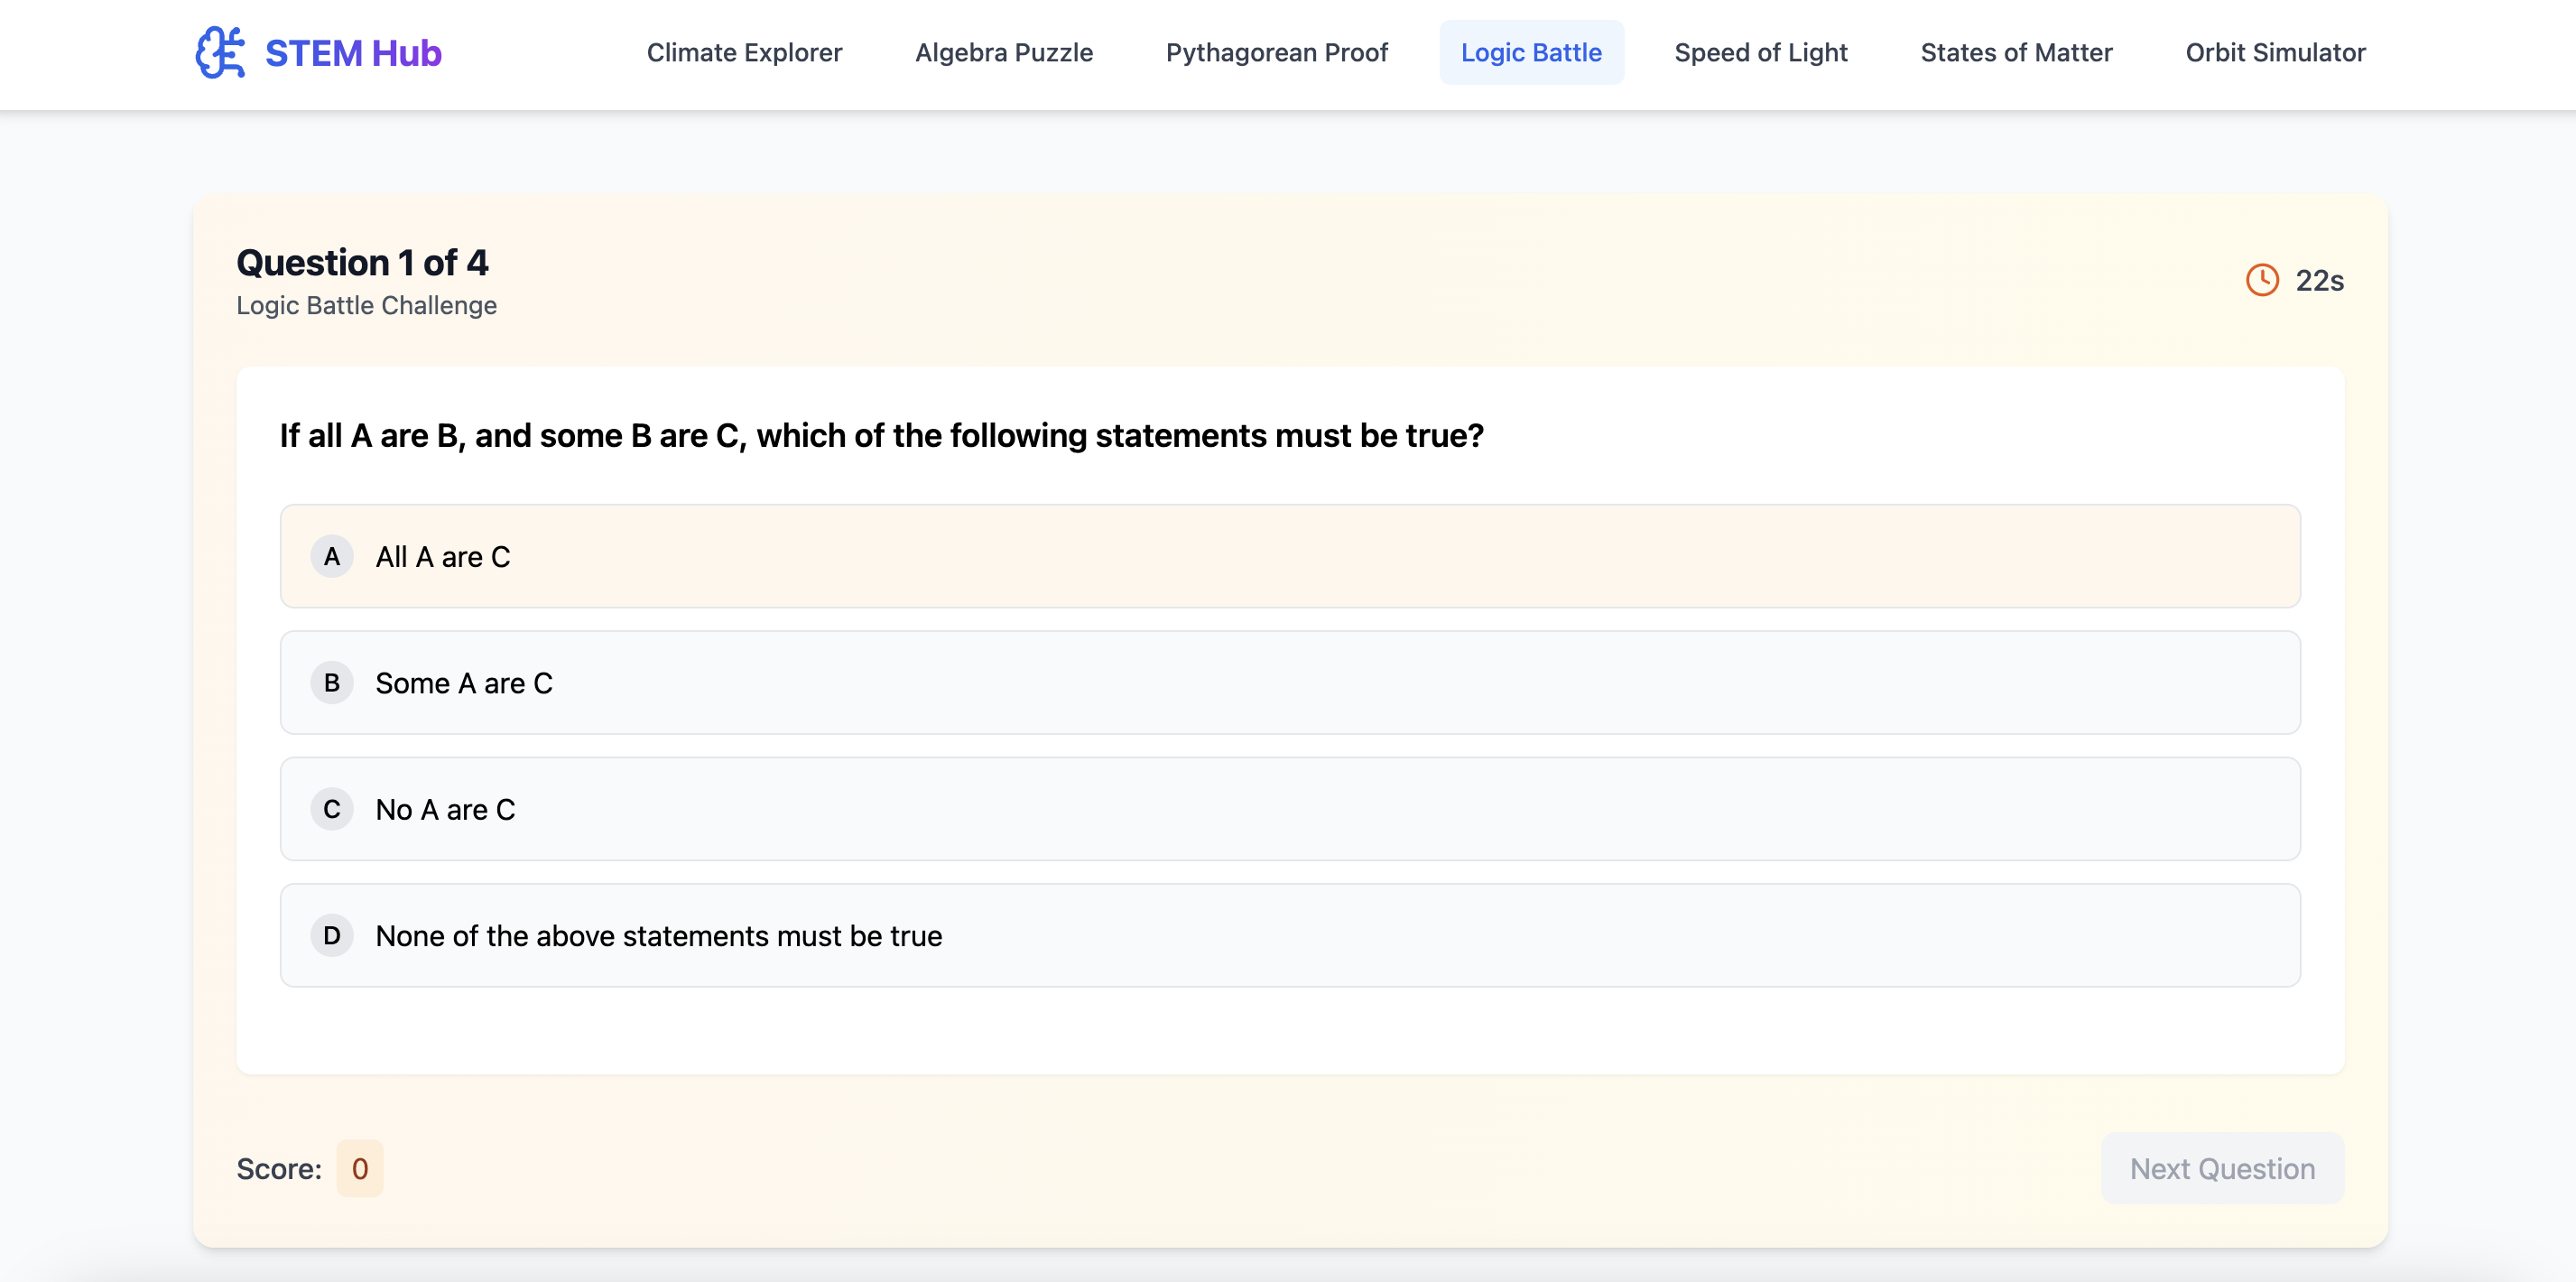The image size is (2576, 1282).
Task: Click the STEM Hub brain logo icon
Action: [220, 52]
